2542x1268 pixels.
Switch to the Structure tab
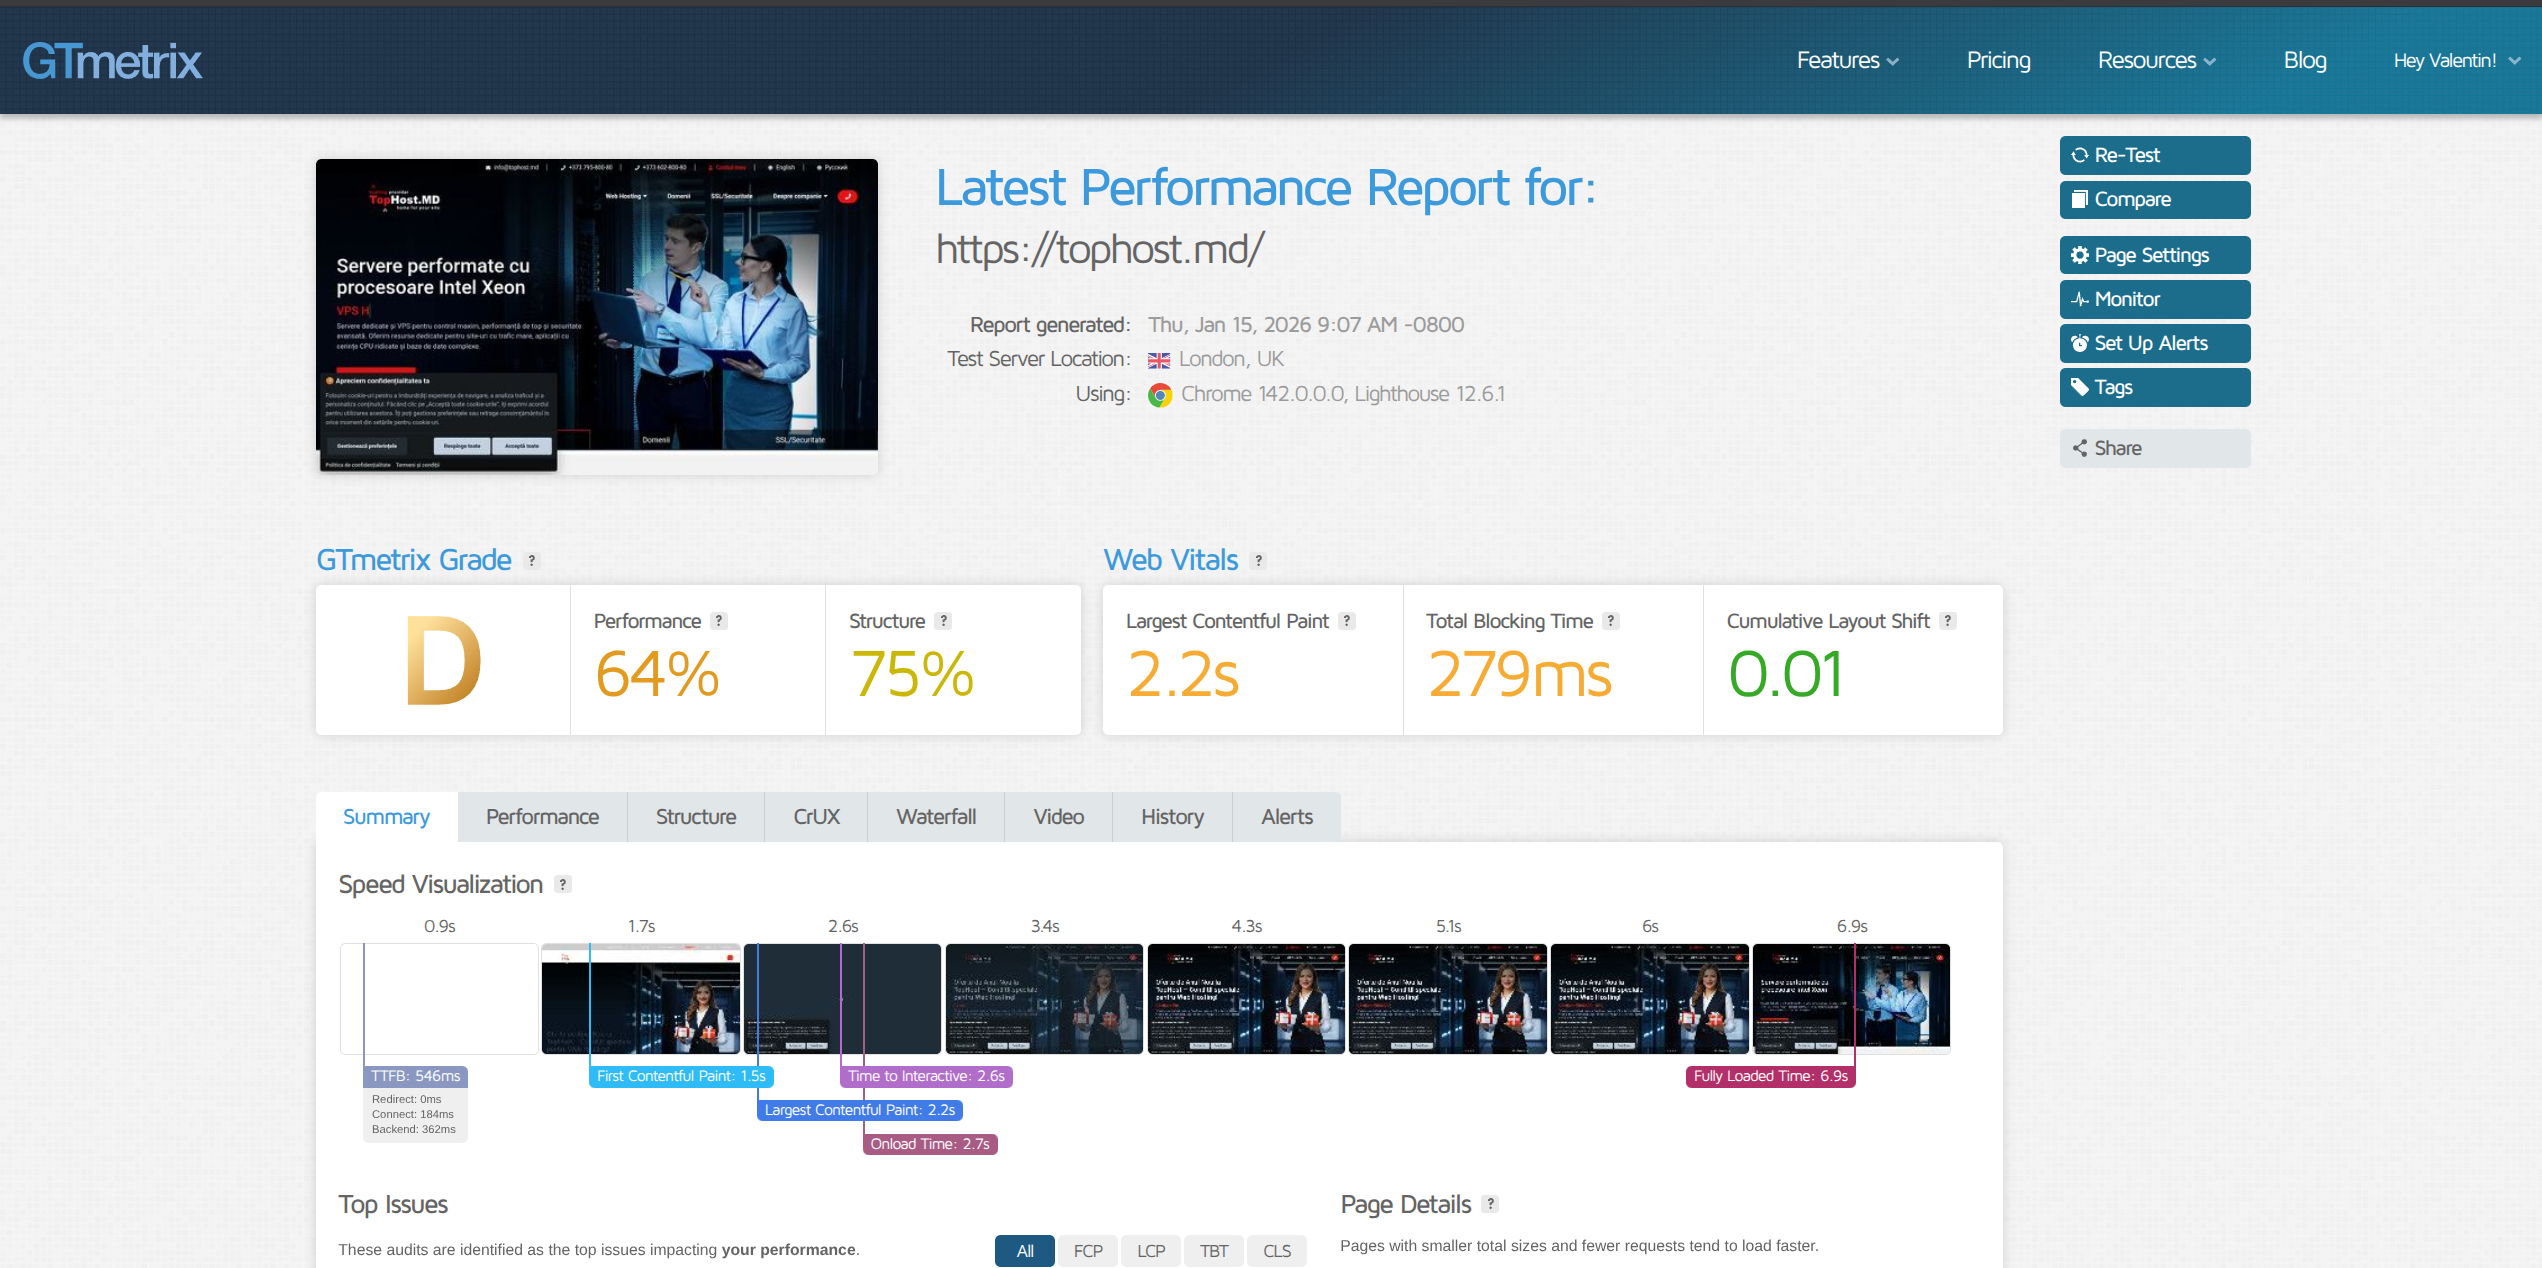[695, 817]
